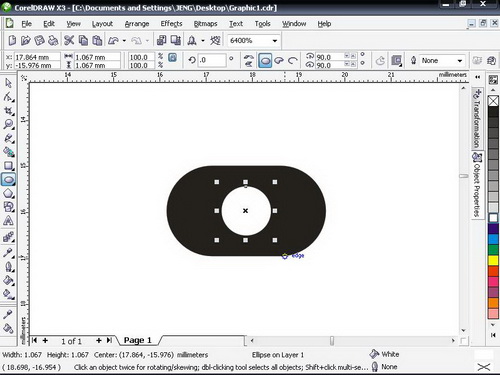Toggle the non-proportional scaling lock
500x375 pixels.
pos(172,57)
